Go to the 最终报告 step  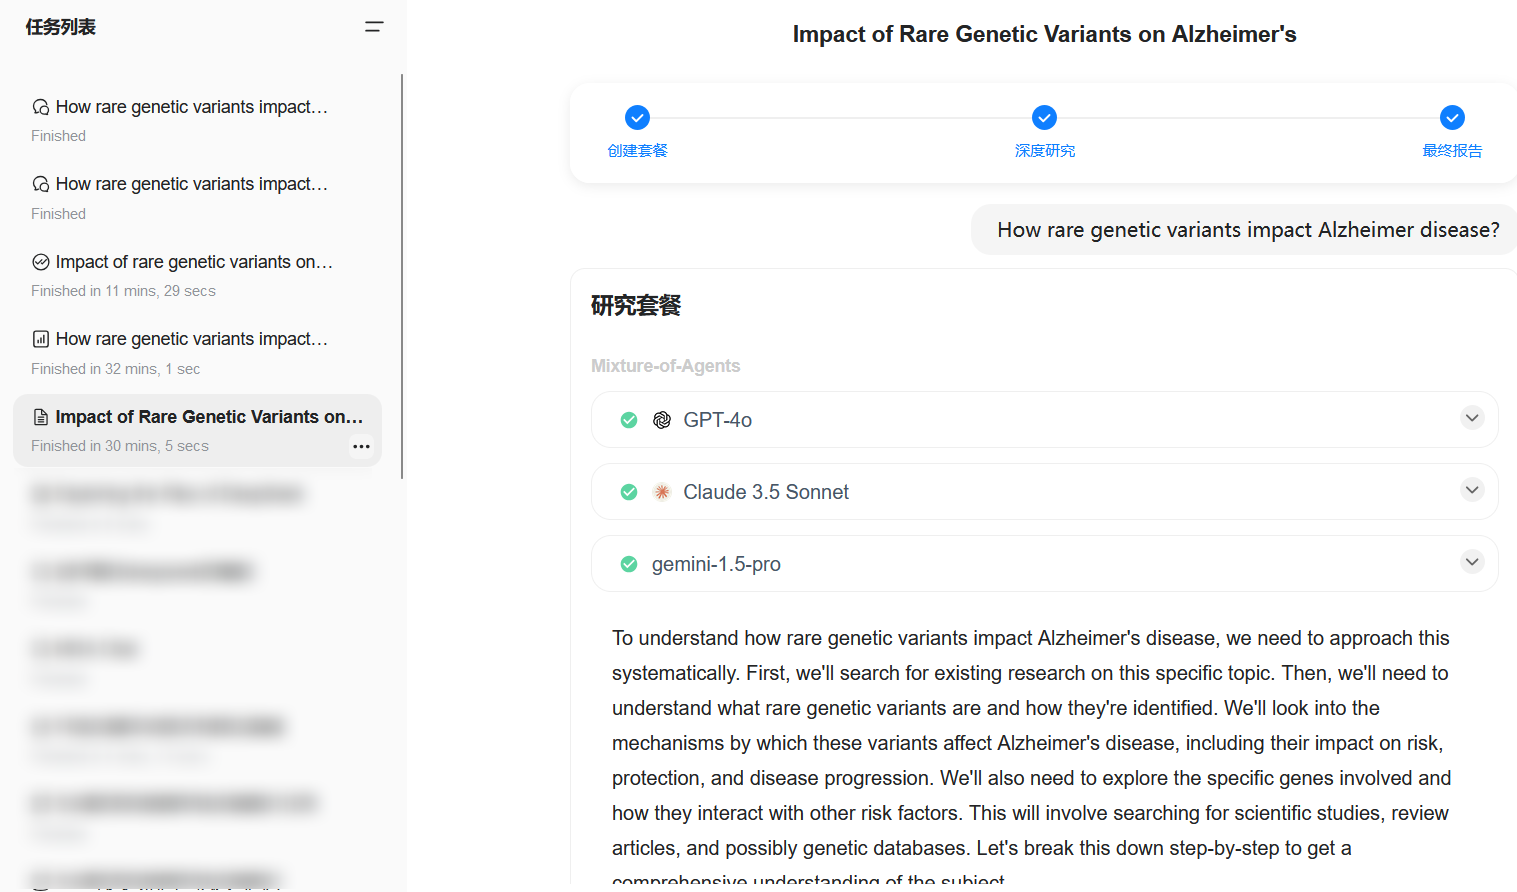[x=1453, y=151]
